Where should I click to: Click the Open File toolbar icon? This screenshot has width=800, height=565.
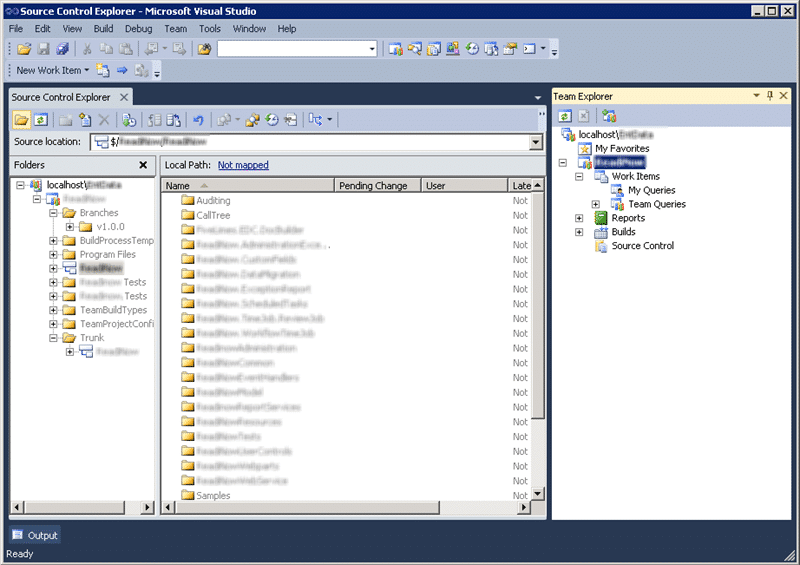tap(23, 49)
